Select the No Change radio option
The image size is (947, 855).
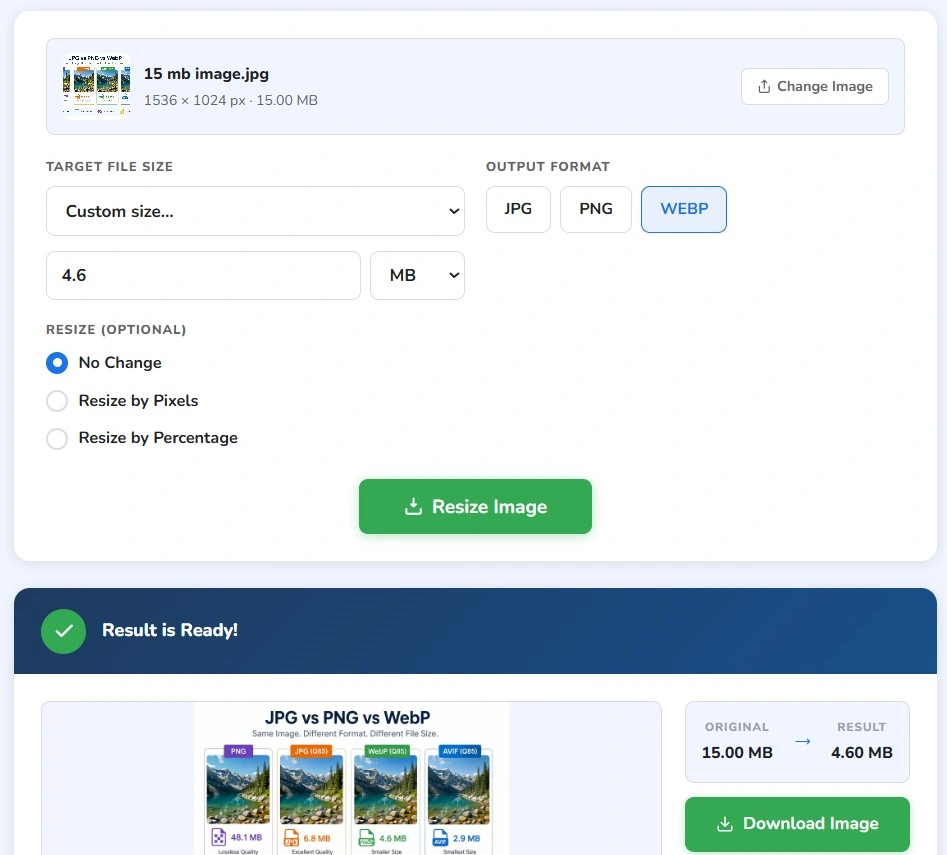tap(57, 363)
